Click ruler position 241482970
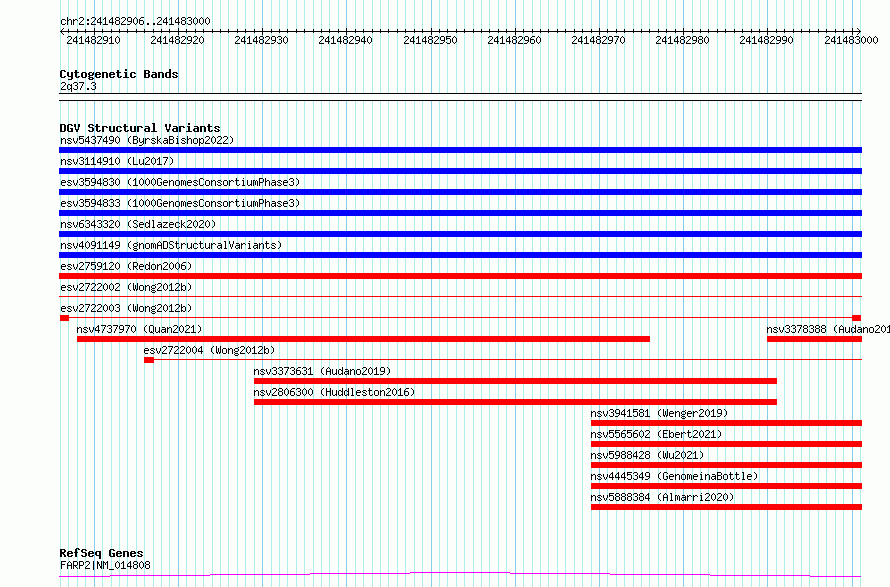The width and height of the screenshot is (890, 587). pos(598,40)
